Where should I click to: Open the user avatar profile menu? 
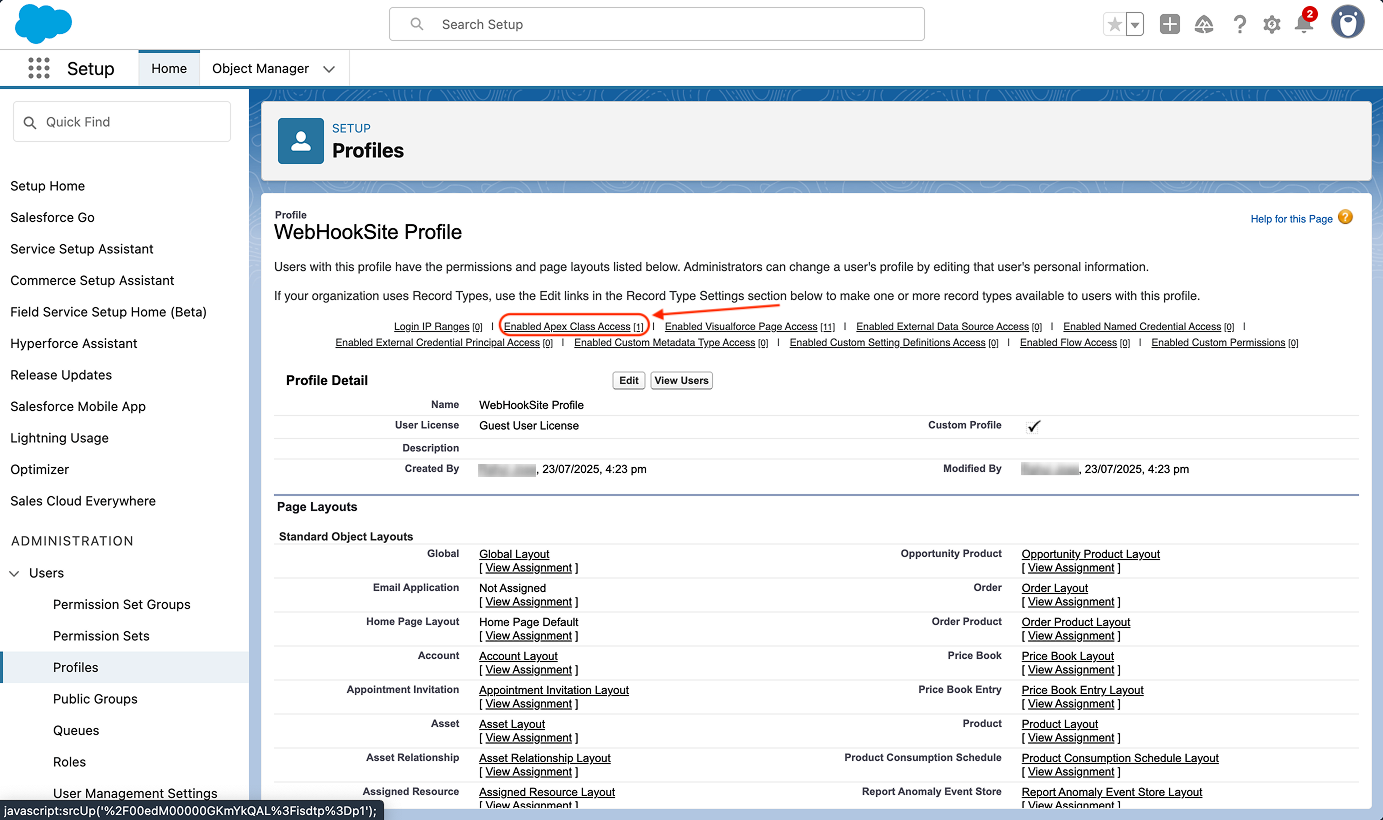[1347, 23]
